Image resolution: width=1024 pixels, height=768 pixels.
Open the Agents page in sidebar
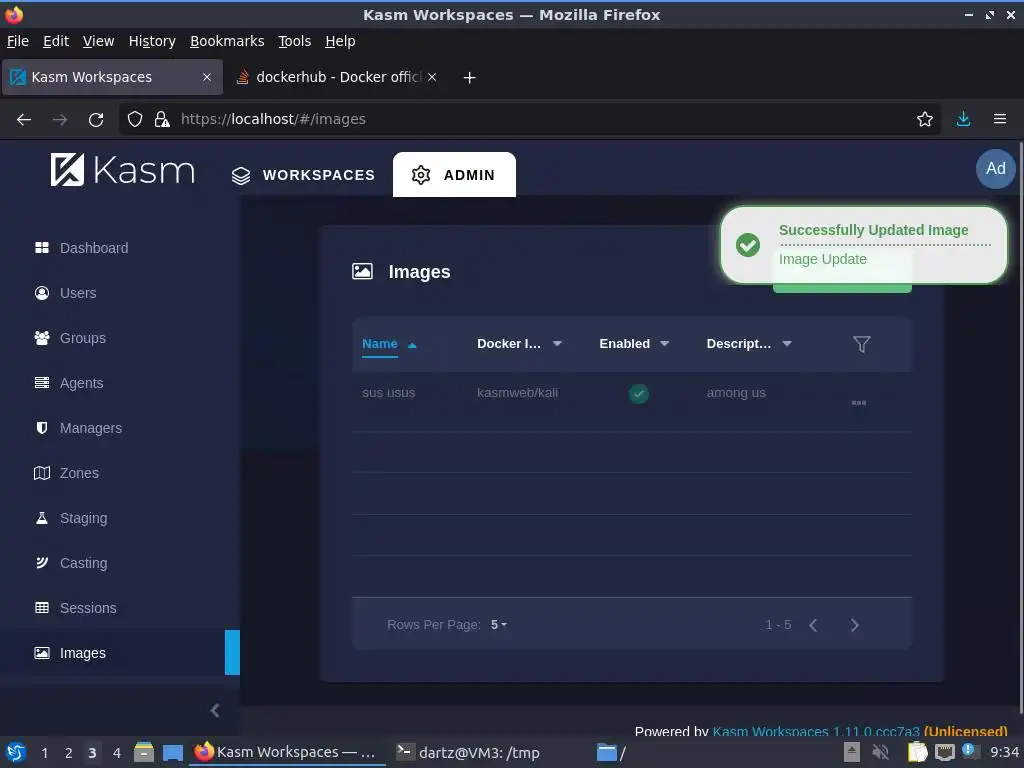(68, 383)
